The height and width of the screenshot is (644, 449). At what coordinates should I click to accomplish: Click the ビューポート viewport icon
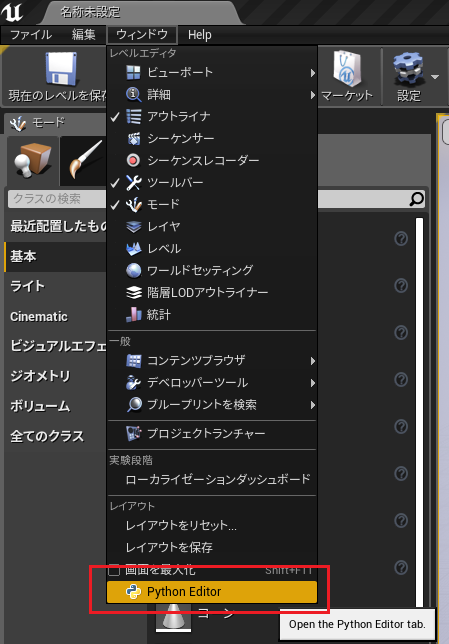pos(133,73)
